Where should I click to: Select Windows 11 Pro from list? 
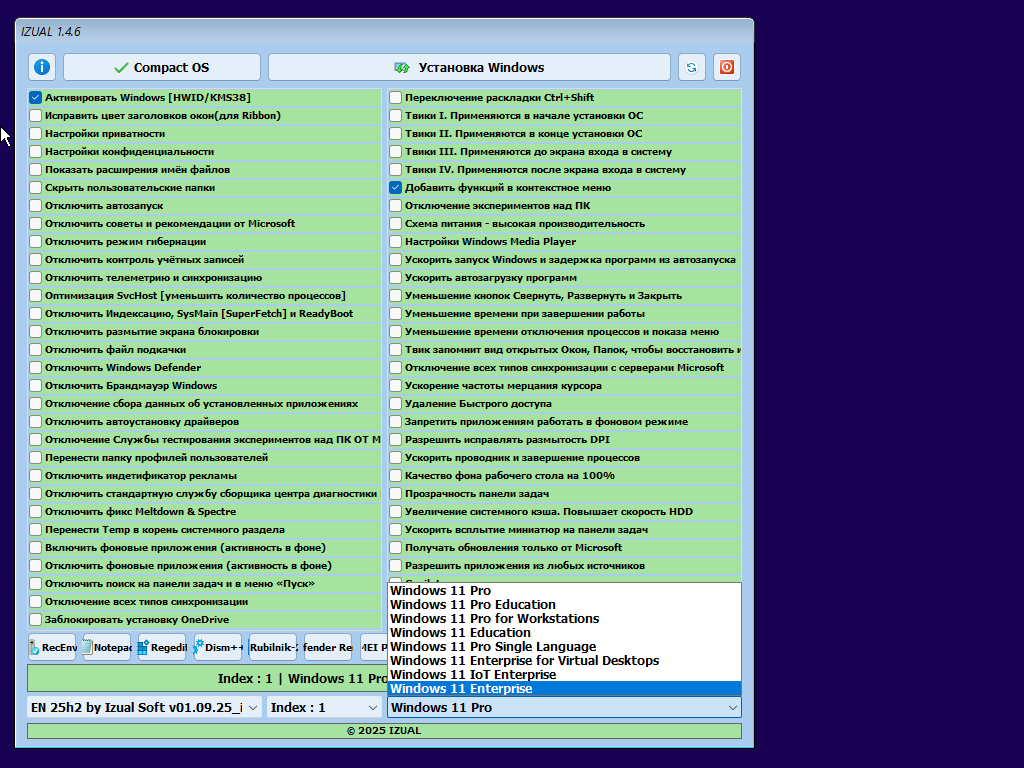(x=564, y=590)
